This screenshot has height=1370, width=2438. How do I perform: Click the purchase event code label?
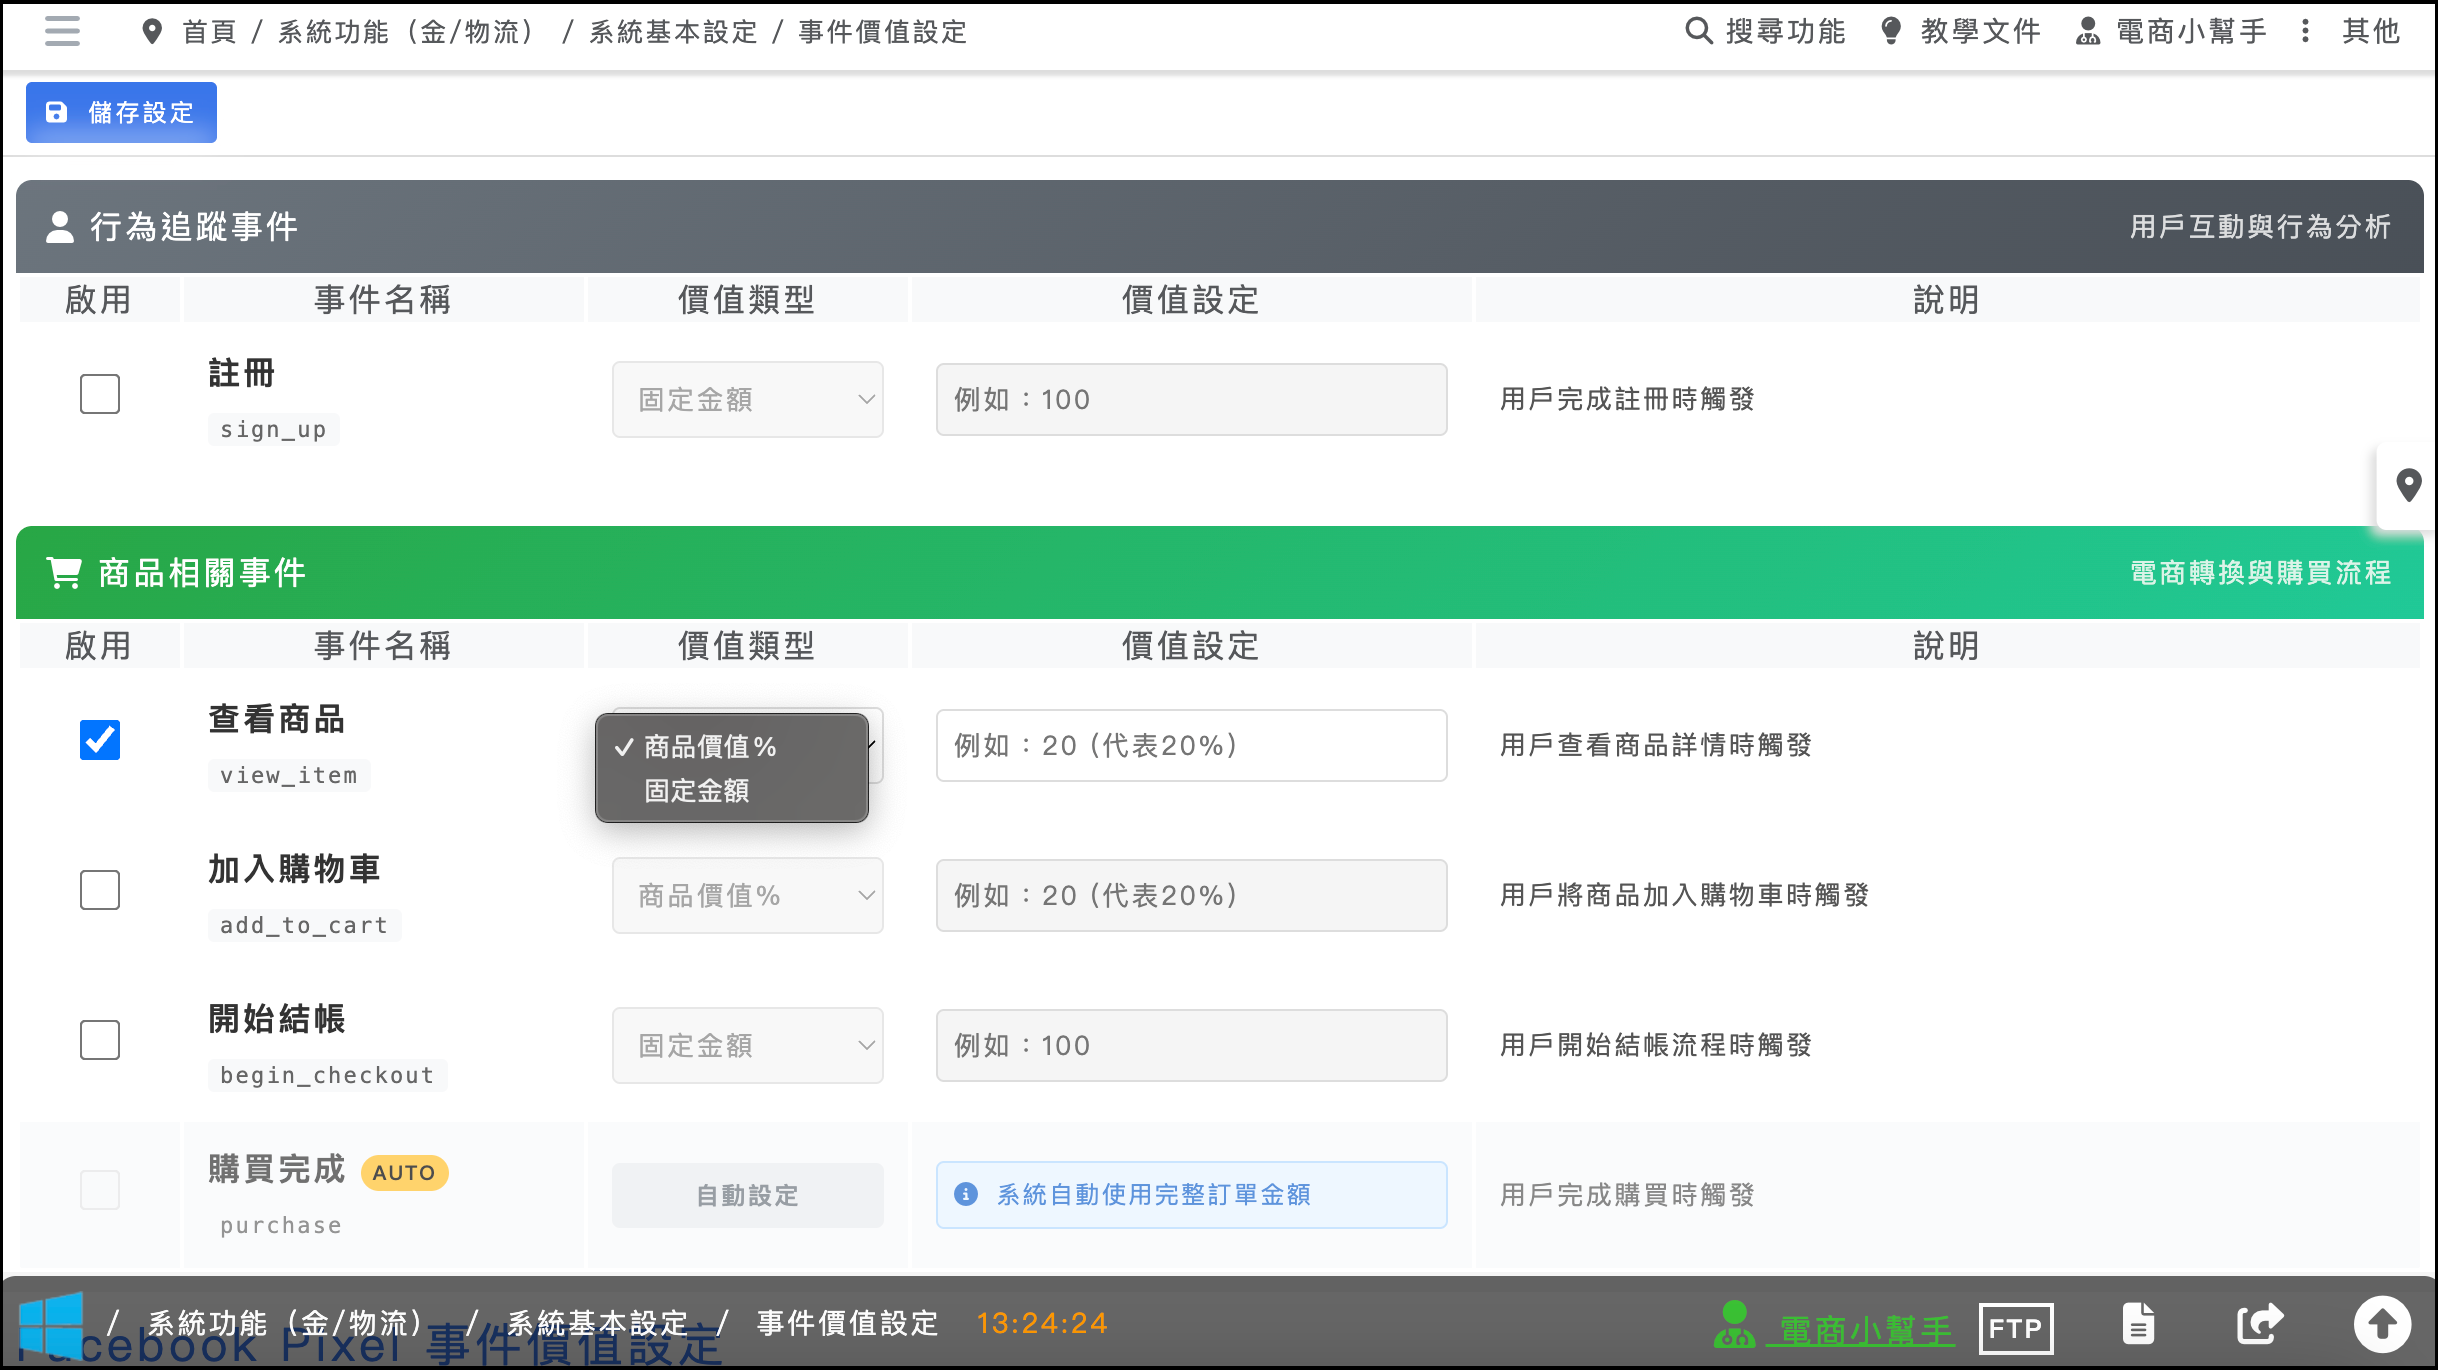pos(281,1225)
